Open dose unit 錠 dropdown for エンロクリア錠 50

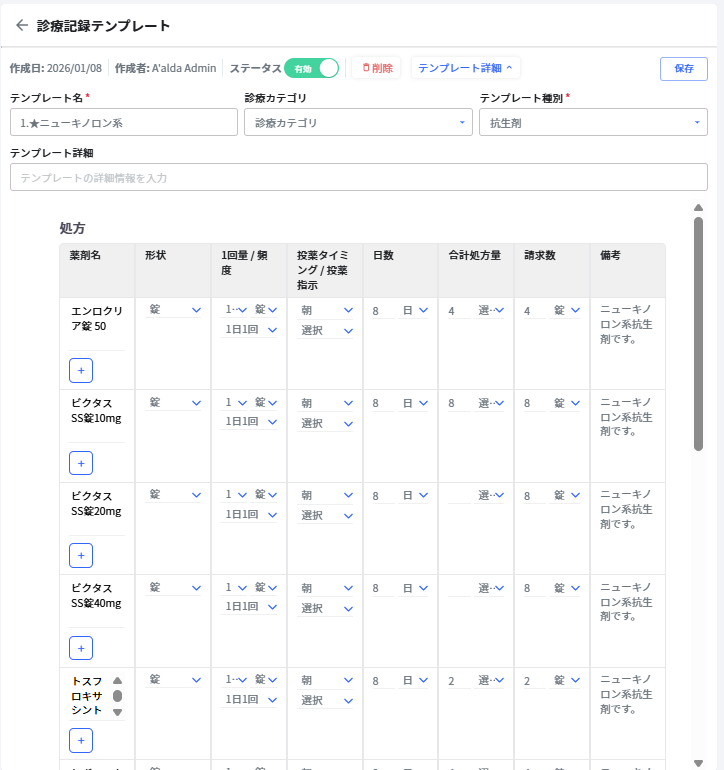point(265,309)
